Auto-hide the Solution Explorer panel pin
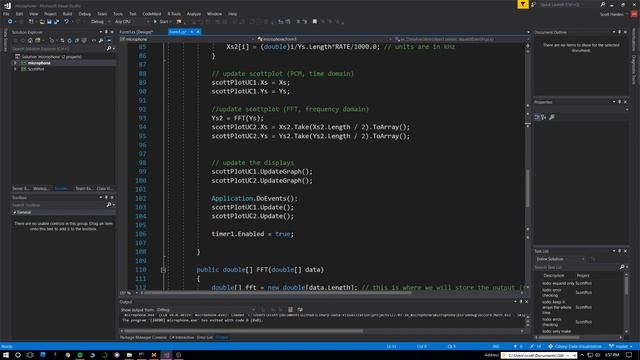Viewport: 640px width, 360px height. point(107,32)
